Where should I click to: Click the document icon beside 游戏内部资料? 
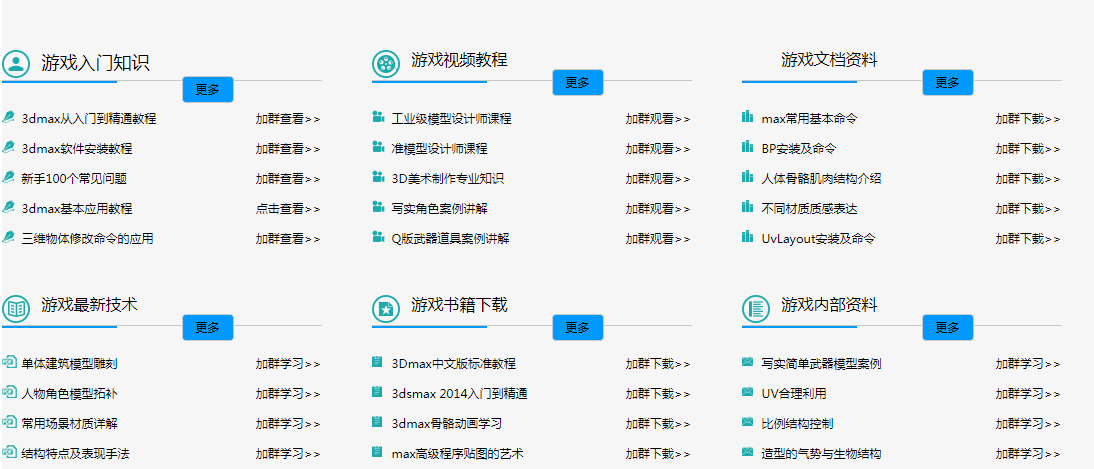[x=755, y=308]
